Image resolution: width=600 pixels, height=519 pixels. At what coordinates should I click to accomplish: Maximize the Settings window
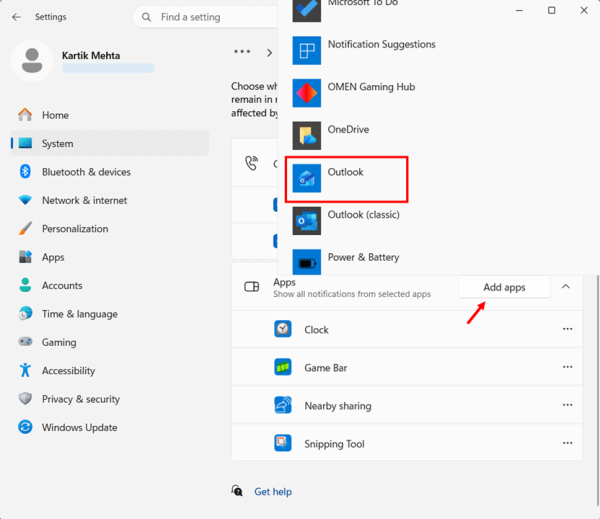pos(551,10)
